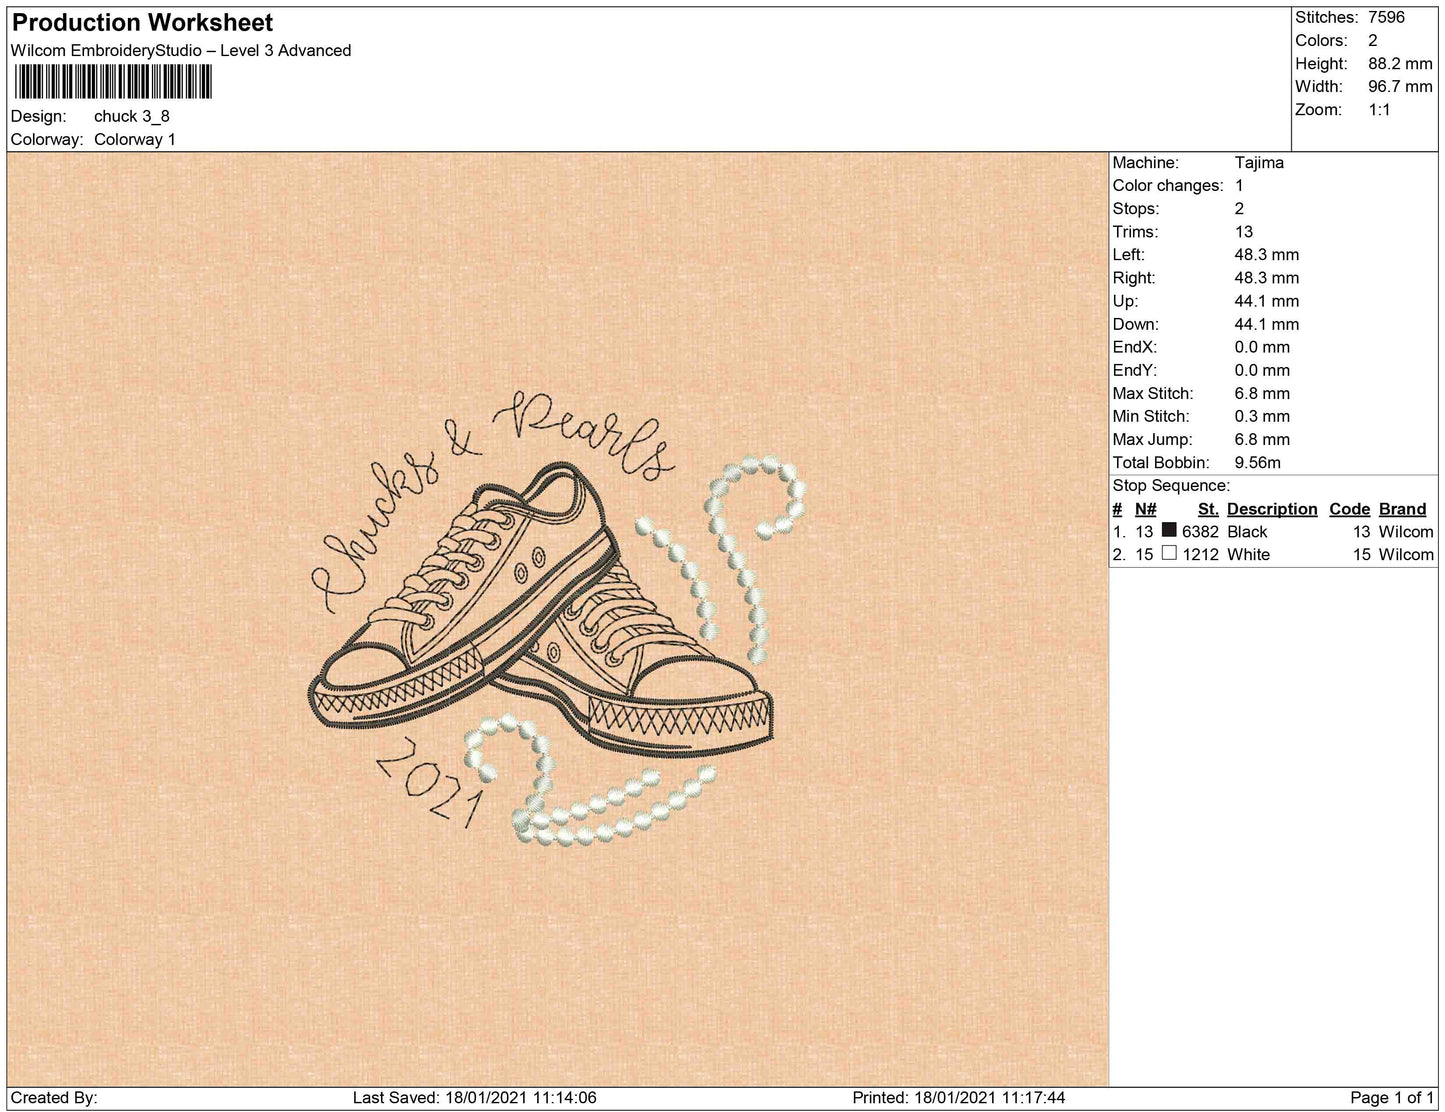Image resolution: width=1445 pixels, height=1112 pixels.
Task: Click the N# column header
Action: click(x=1145, y=508)
